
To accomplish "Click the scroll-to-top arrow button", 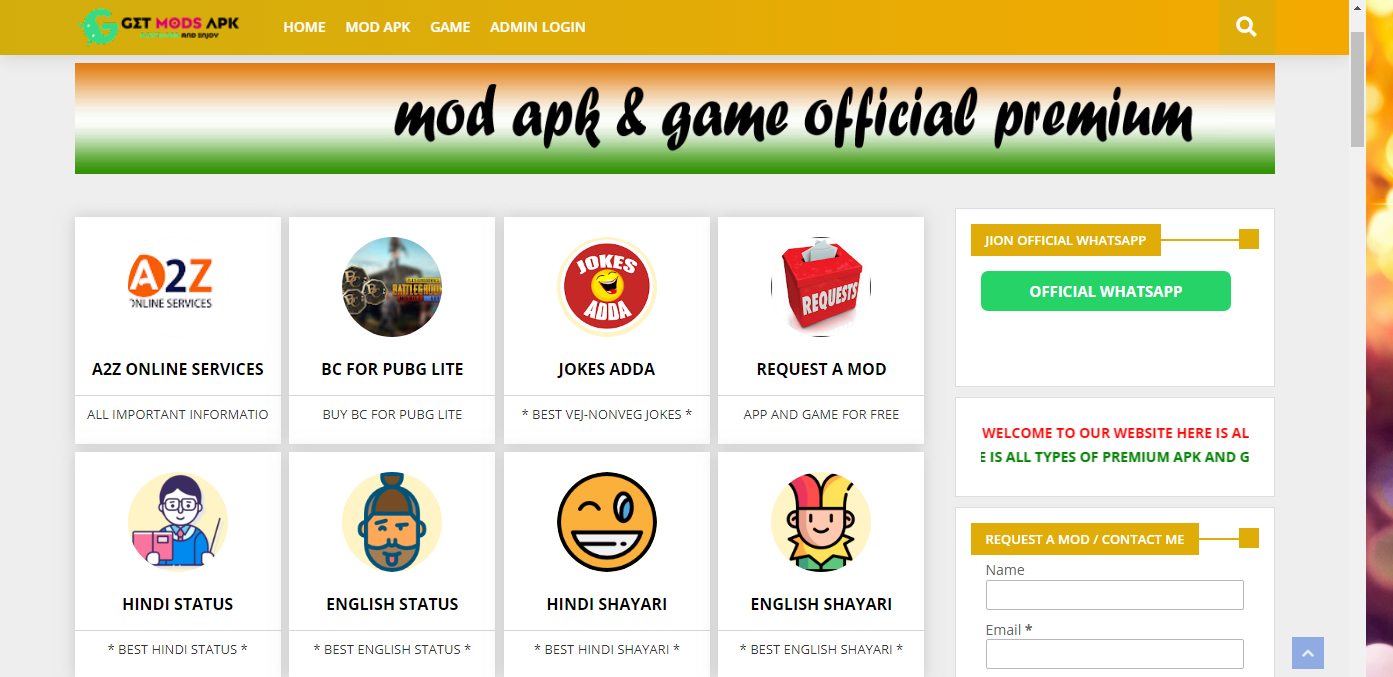I will [1308, 653].
